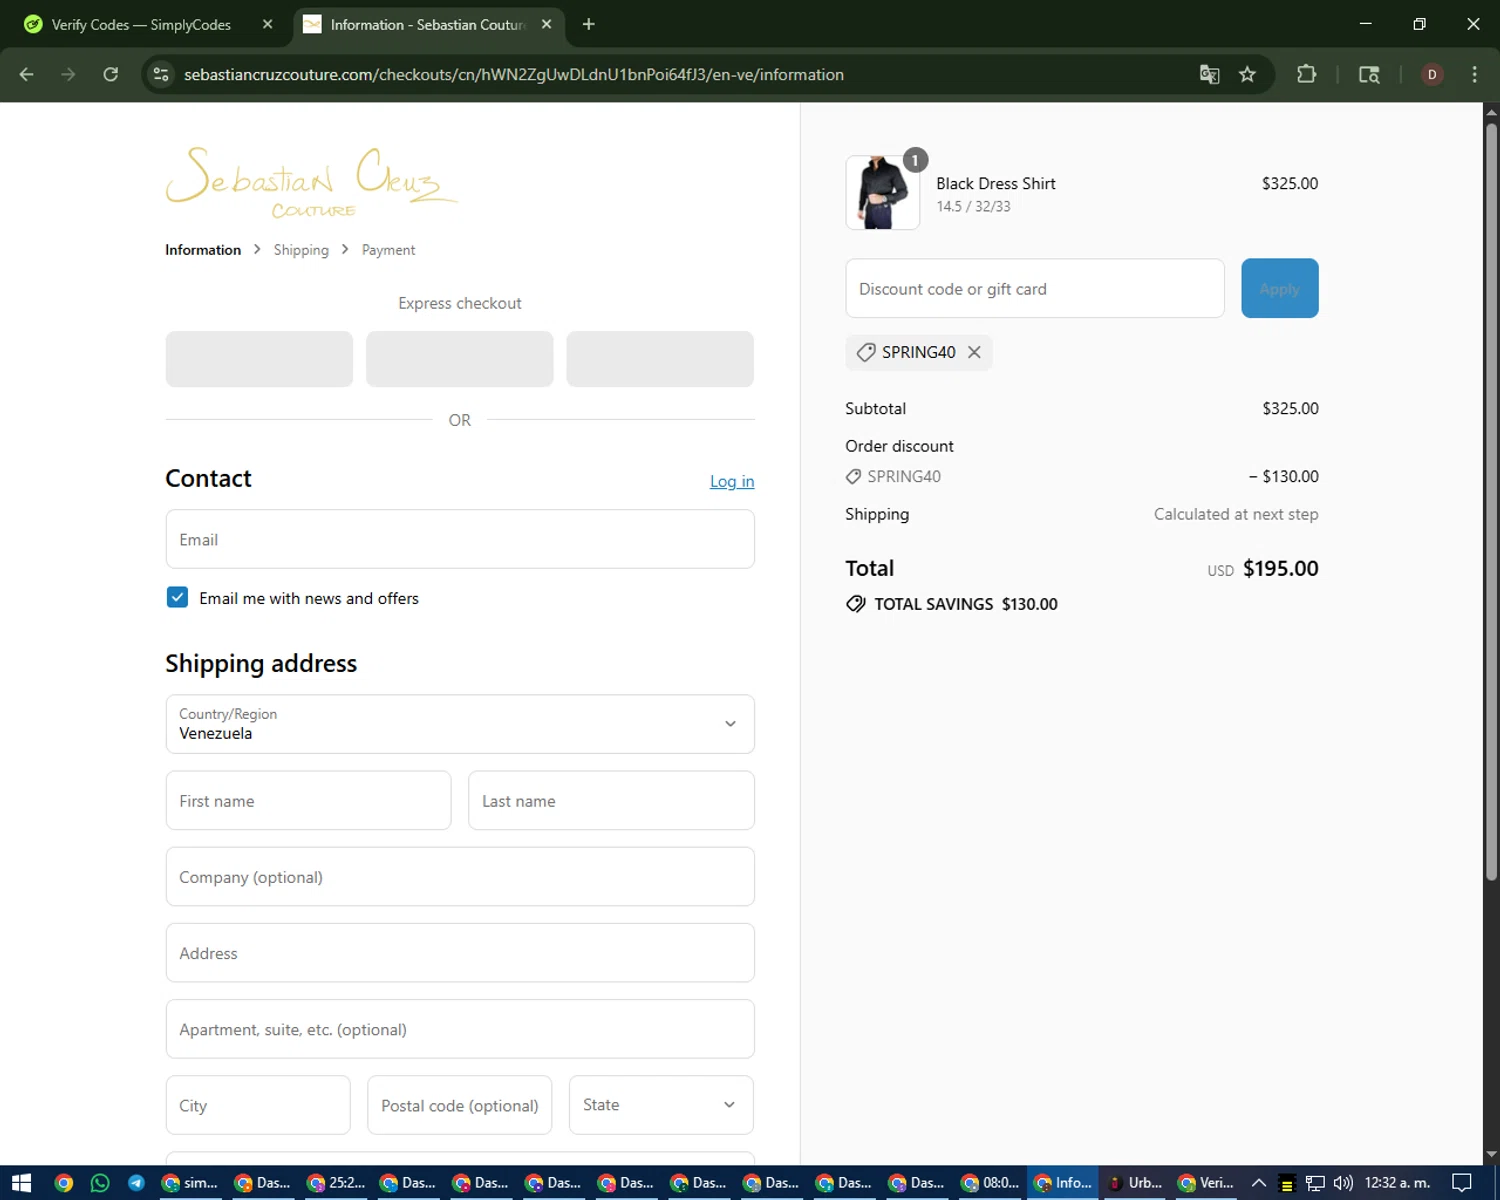Switch to the 'Urb...' taskbar window
Screen dimensions: 1500x1200
[x=1135, y=1183]
